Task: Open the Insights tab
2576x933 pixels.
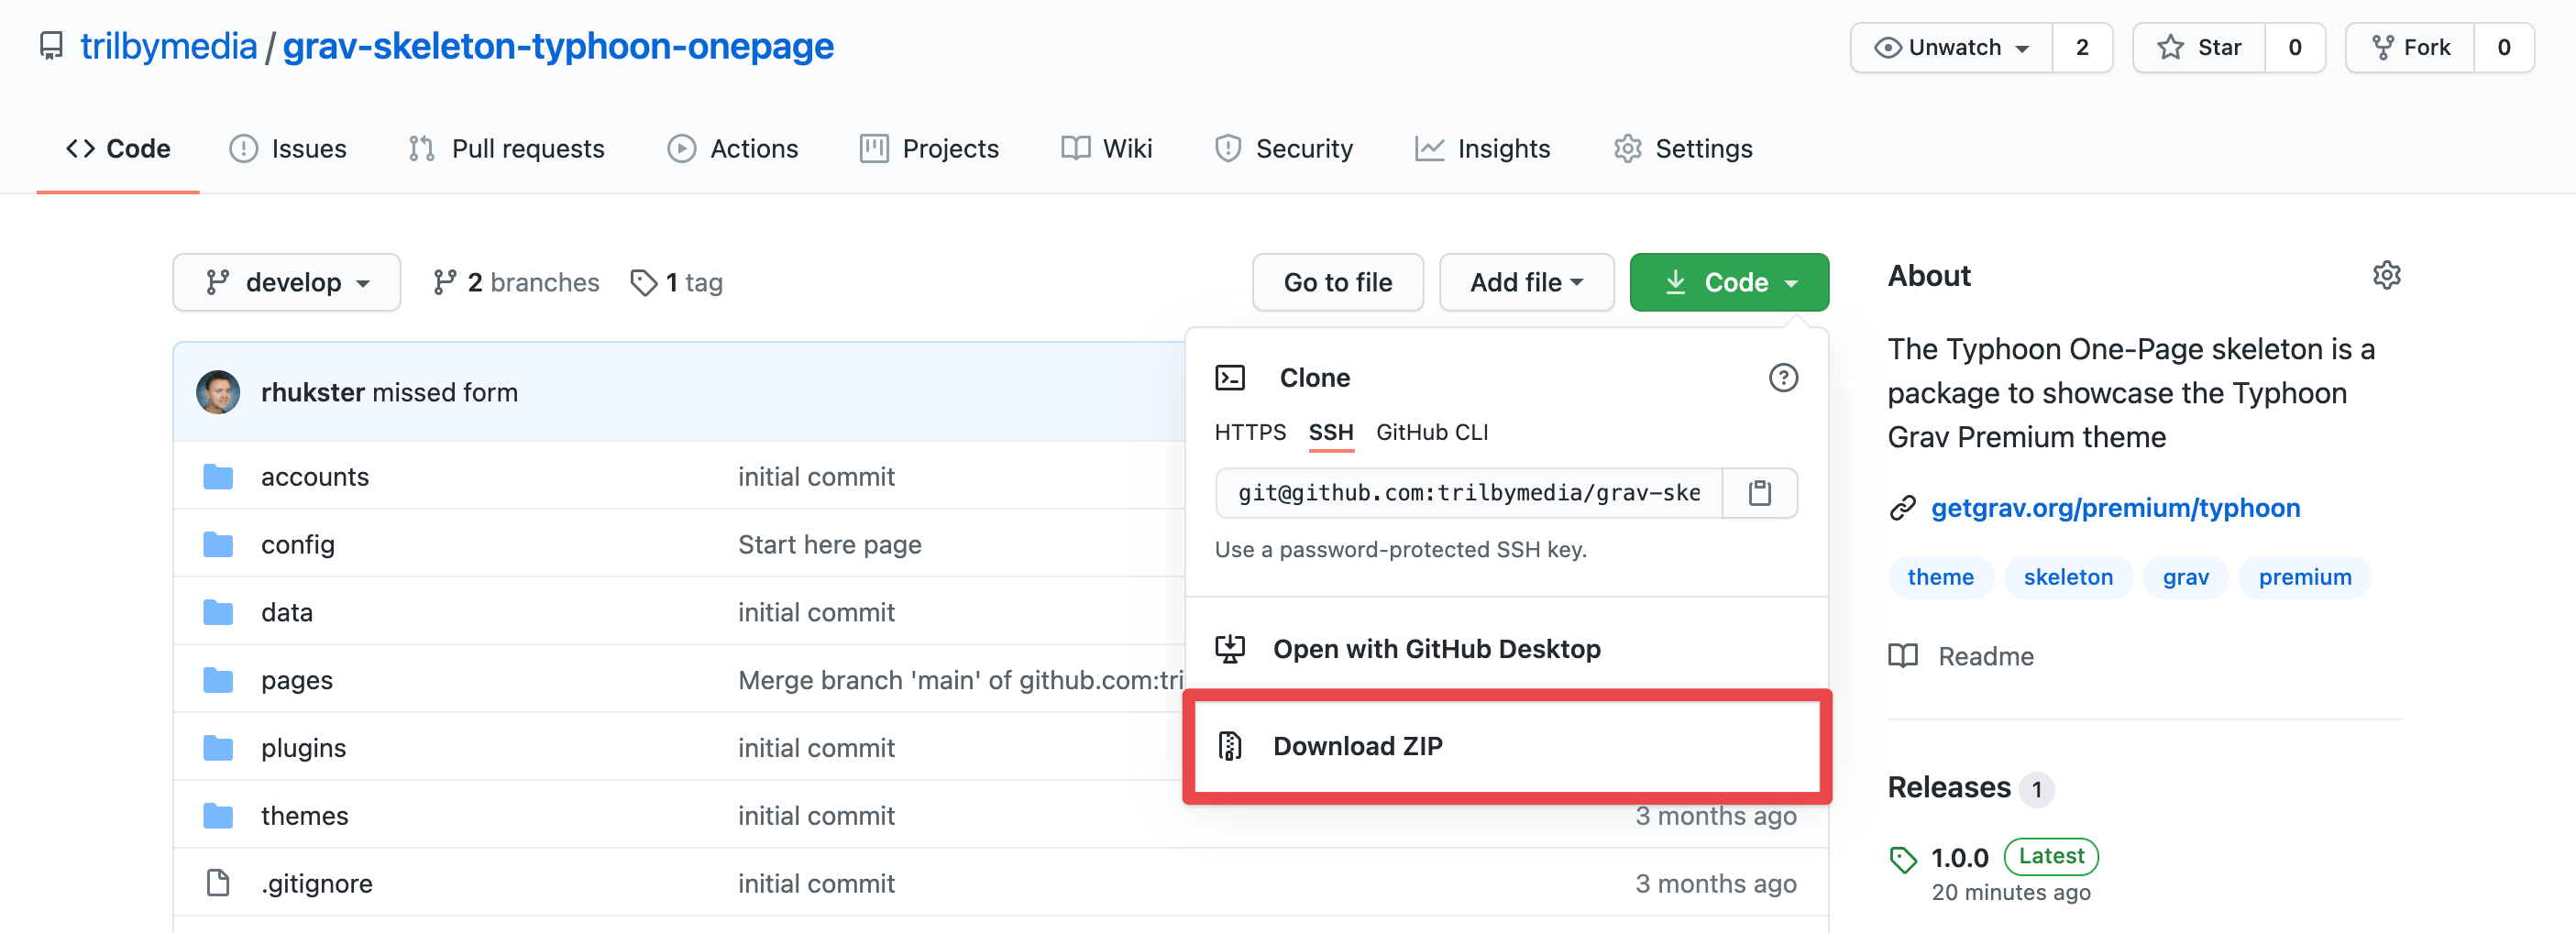Action: (1482, 149)
